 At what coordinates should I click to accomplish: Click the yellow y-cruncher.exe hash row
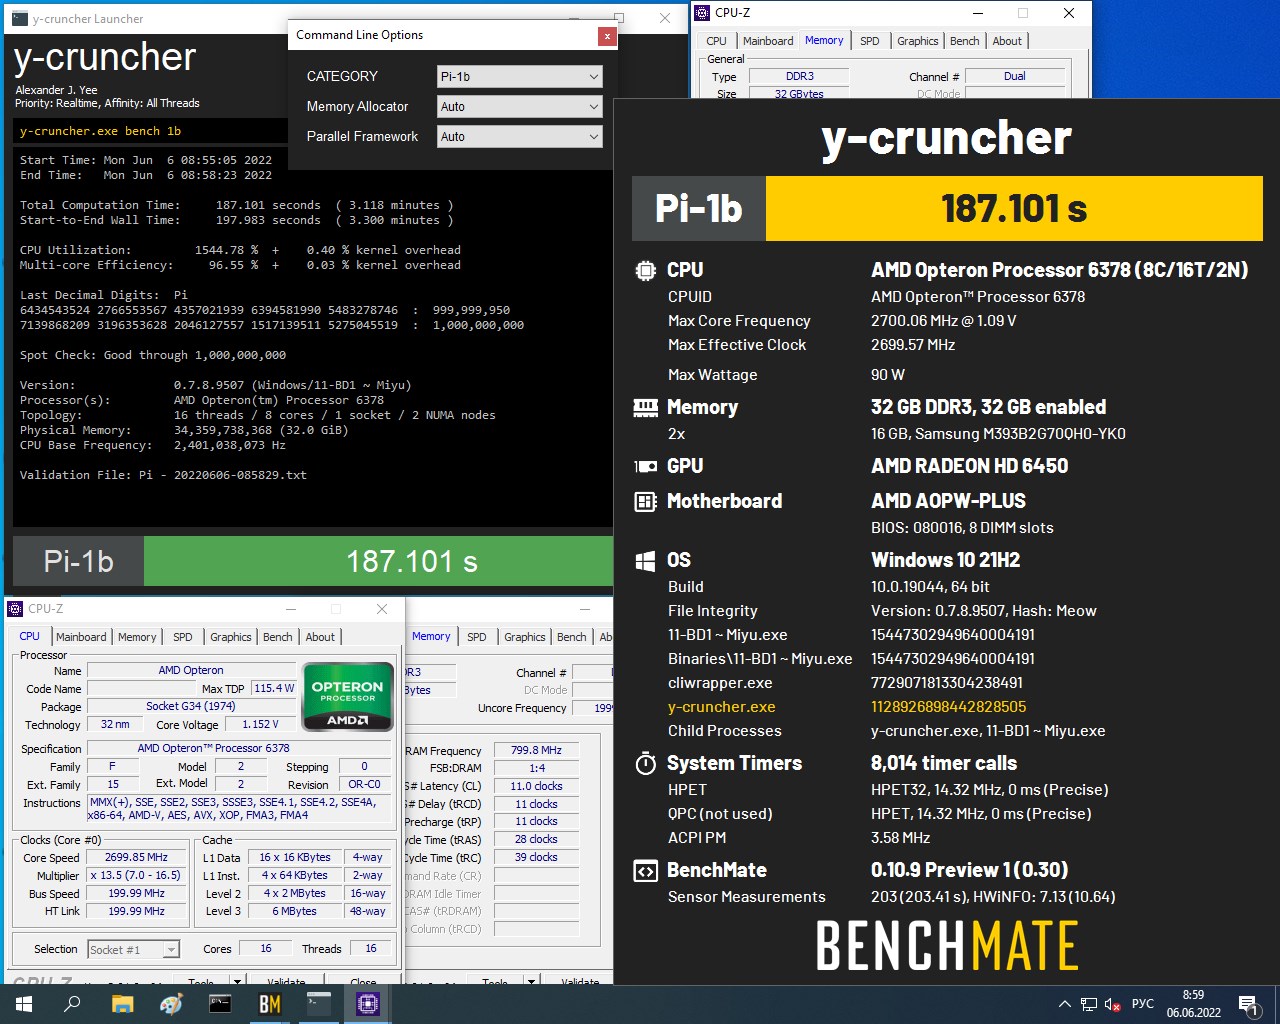click(850, 707)
